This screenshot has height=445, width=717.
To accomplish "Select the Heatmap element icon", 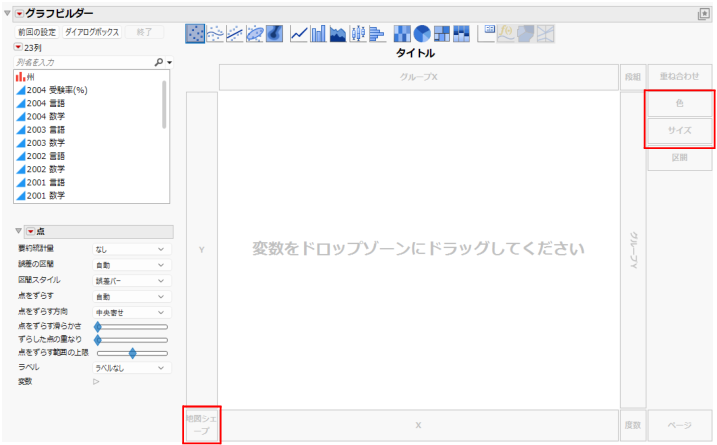I will click(402, 33).
